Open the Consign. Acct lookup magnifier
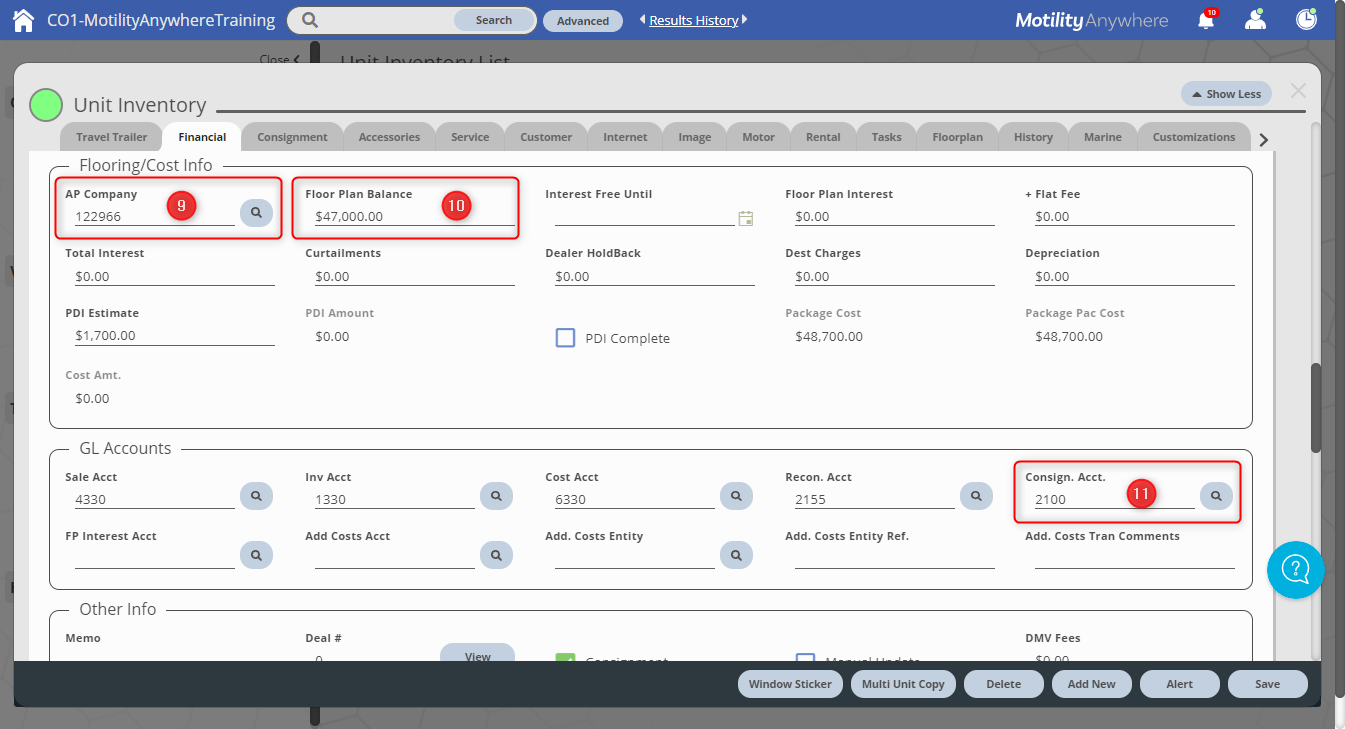Viewport: 1345px width, 729px height. [x=1216, y=495]
